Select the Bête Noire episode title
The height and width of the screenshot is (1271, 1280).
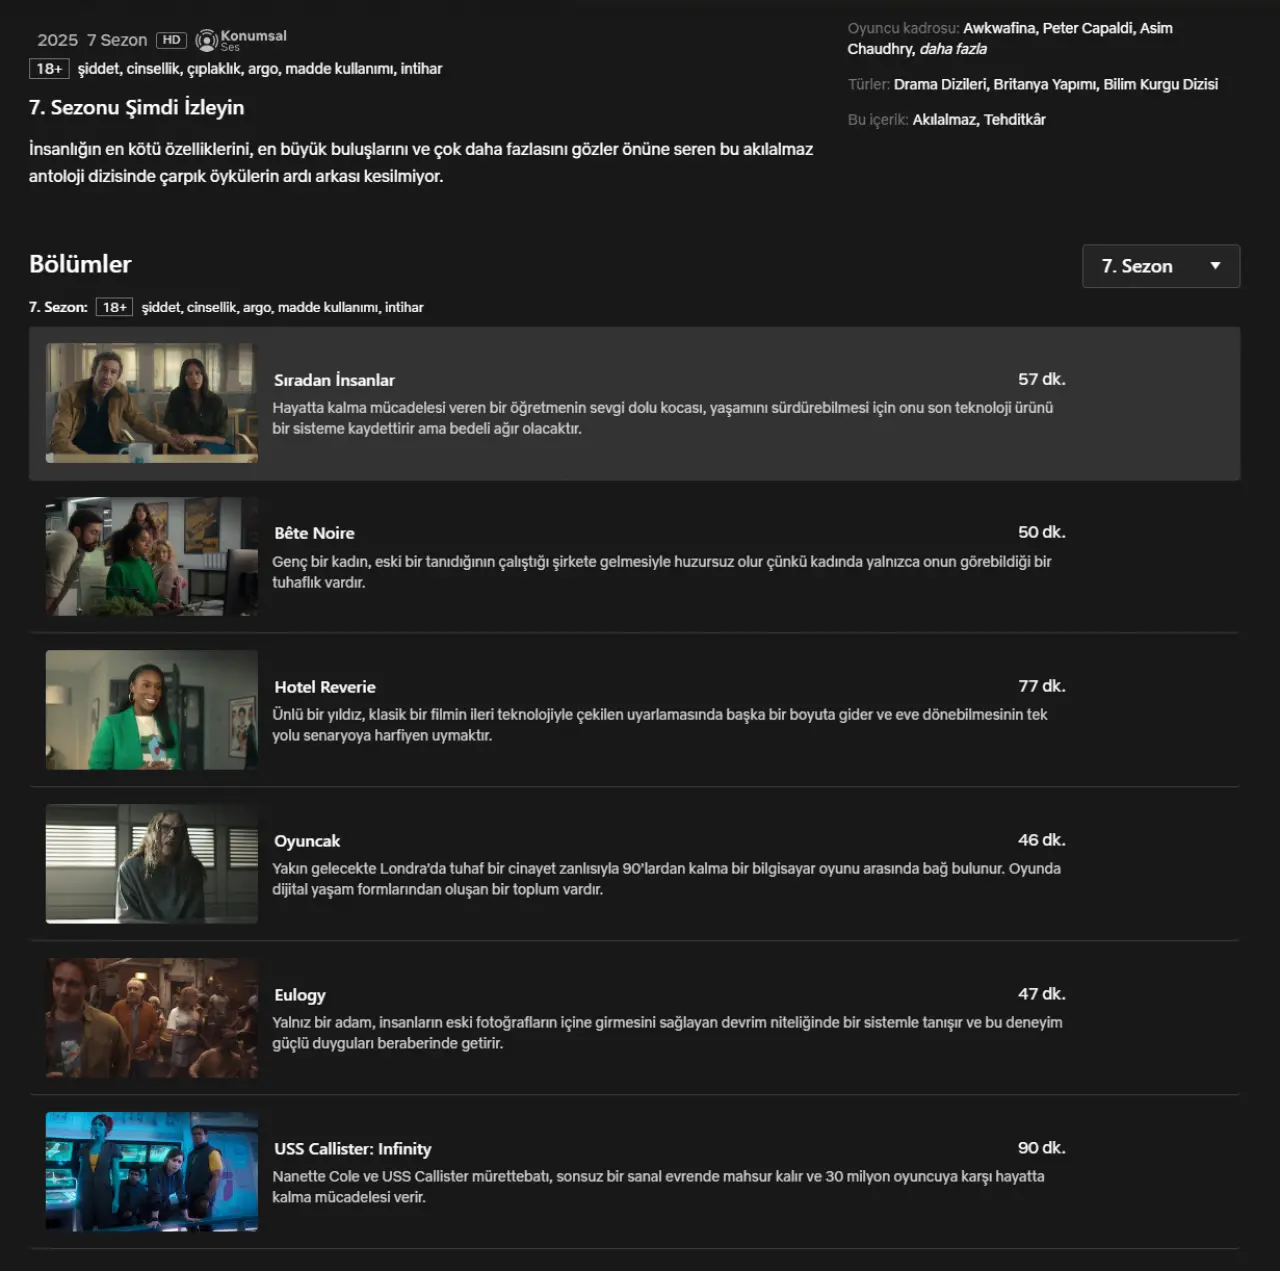click(x=314, y=533)
